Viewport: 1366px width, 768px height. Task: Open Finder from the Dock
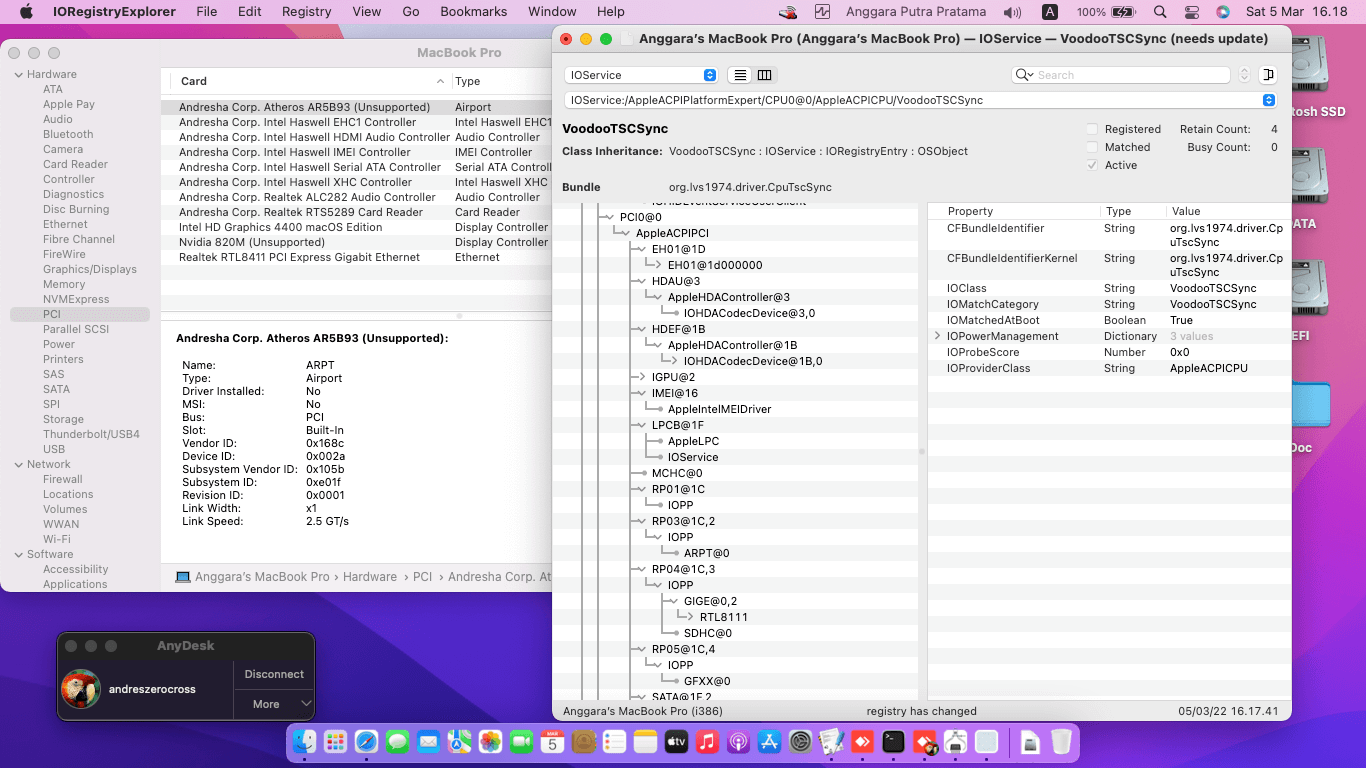point(304,741)
